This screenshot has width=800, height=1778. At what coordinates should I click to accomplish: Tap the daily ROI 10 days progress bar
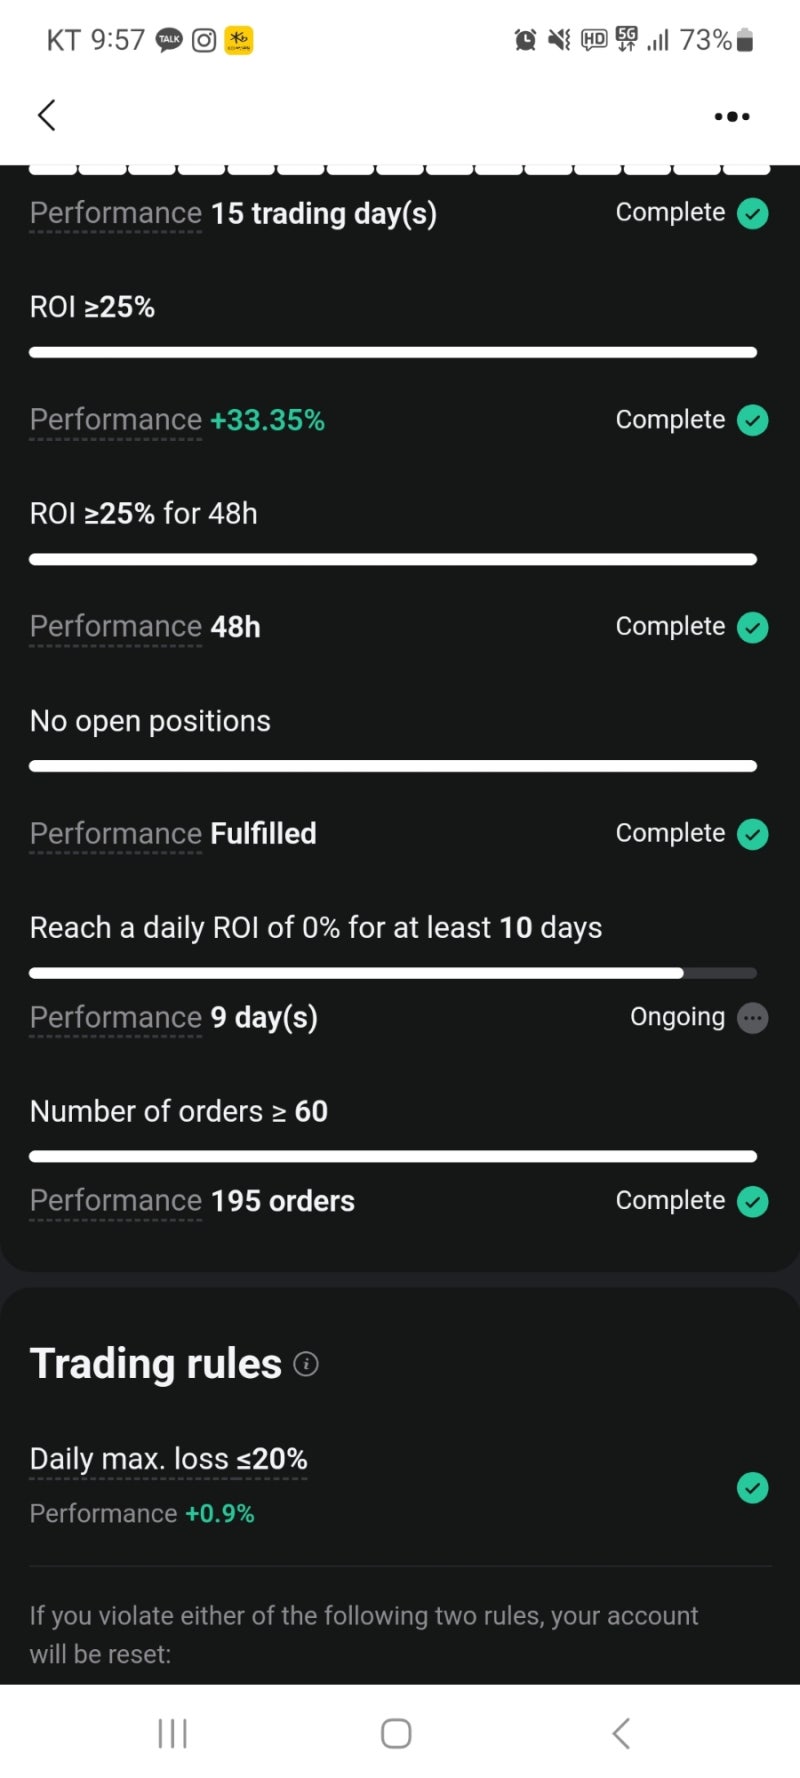pos(392,973)
